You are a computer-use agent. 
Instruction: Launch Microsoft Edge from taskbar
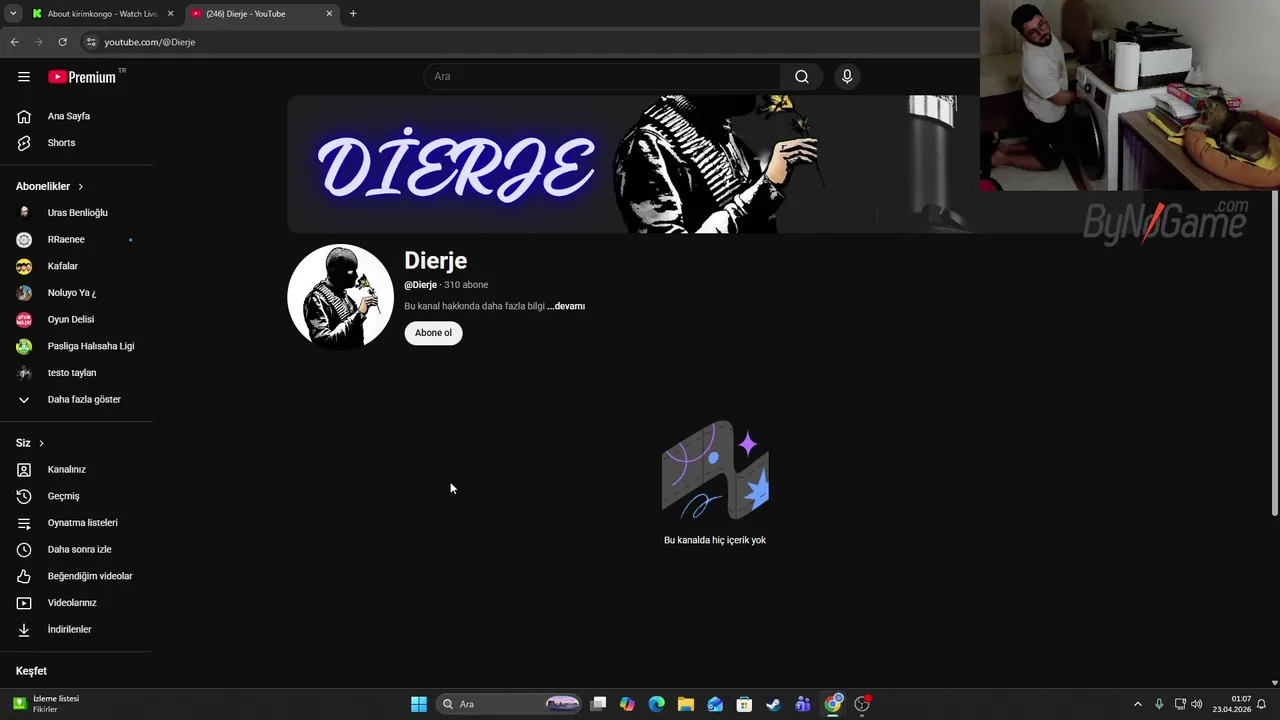[x=656, y=704]
